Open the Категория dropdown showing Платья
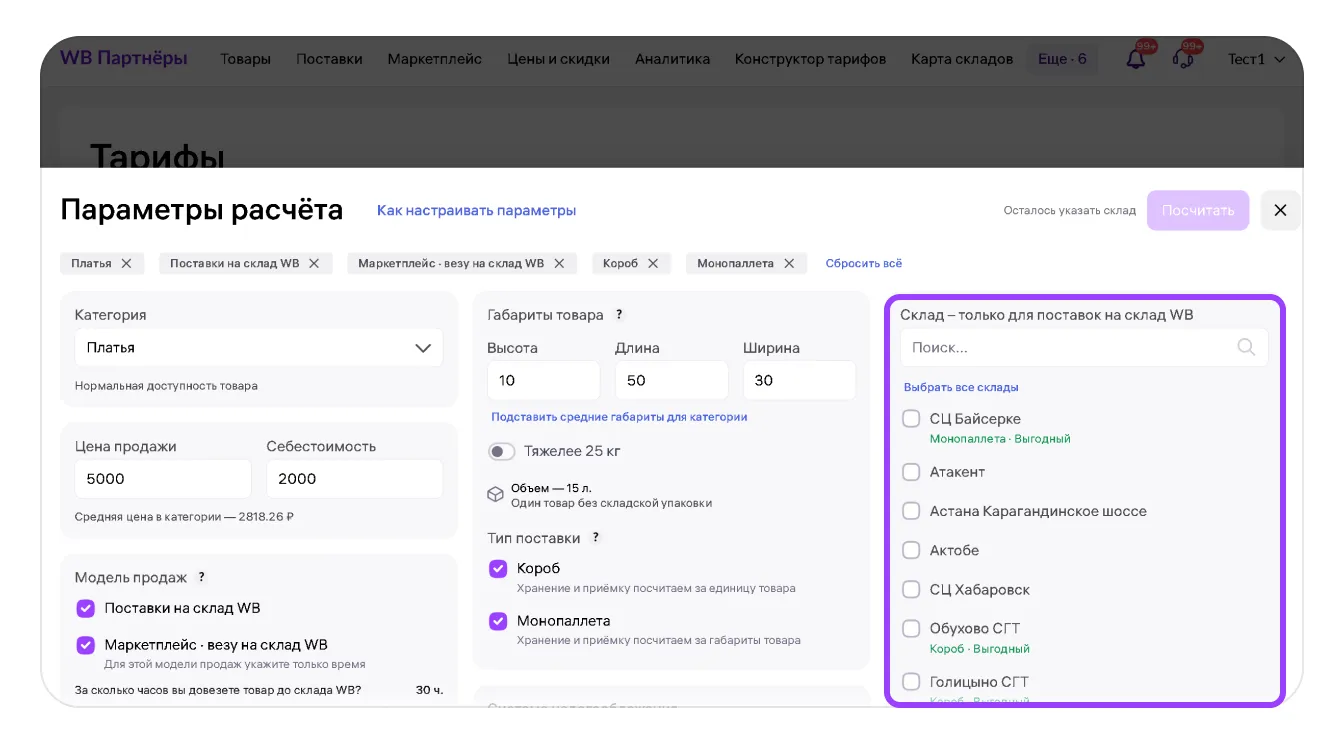Image resolution: width=1344 pixels, height=744 pixels. pyautogui.click(x=259, y=348)
